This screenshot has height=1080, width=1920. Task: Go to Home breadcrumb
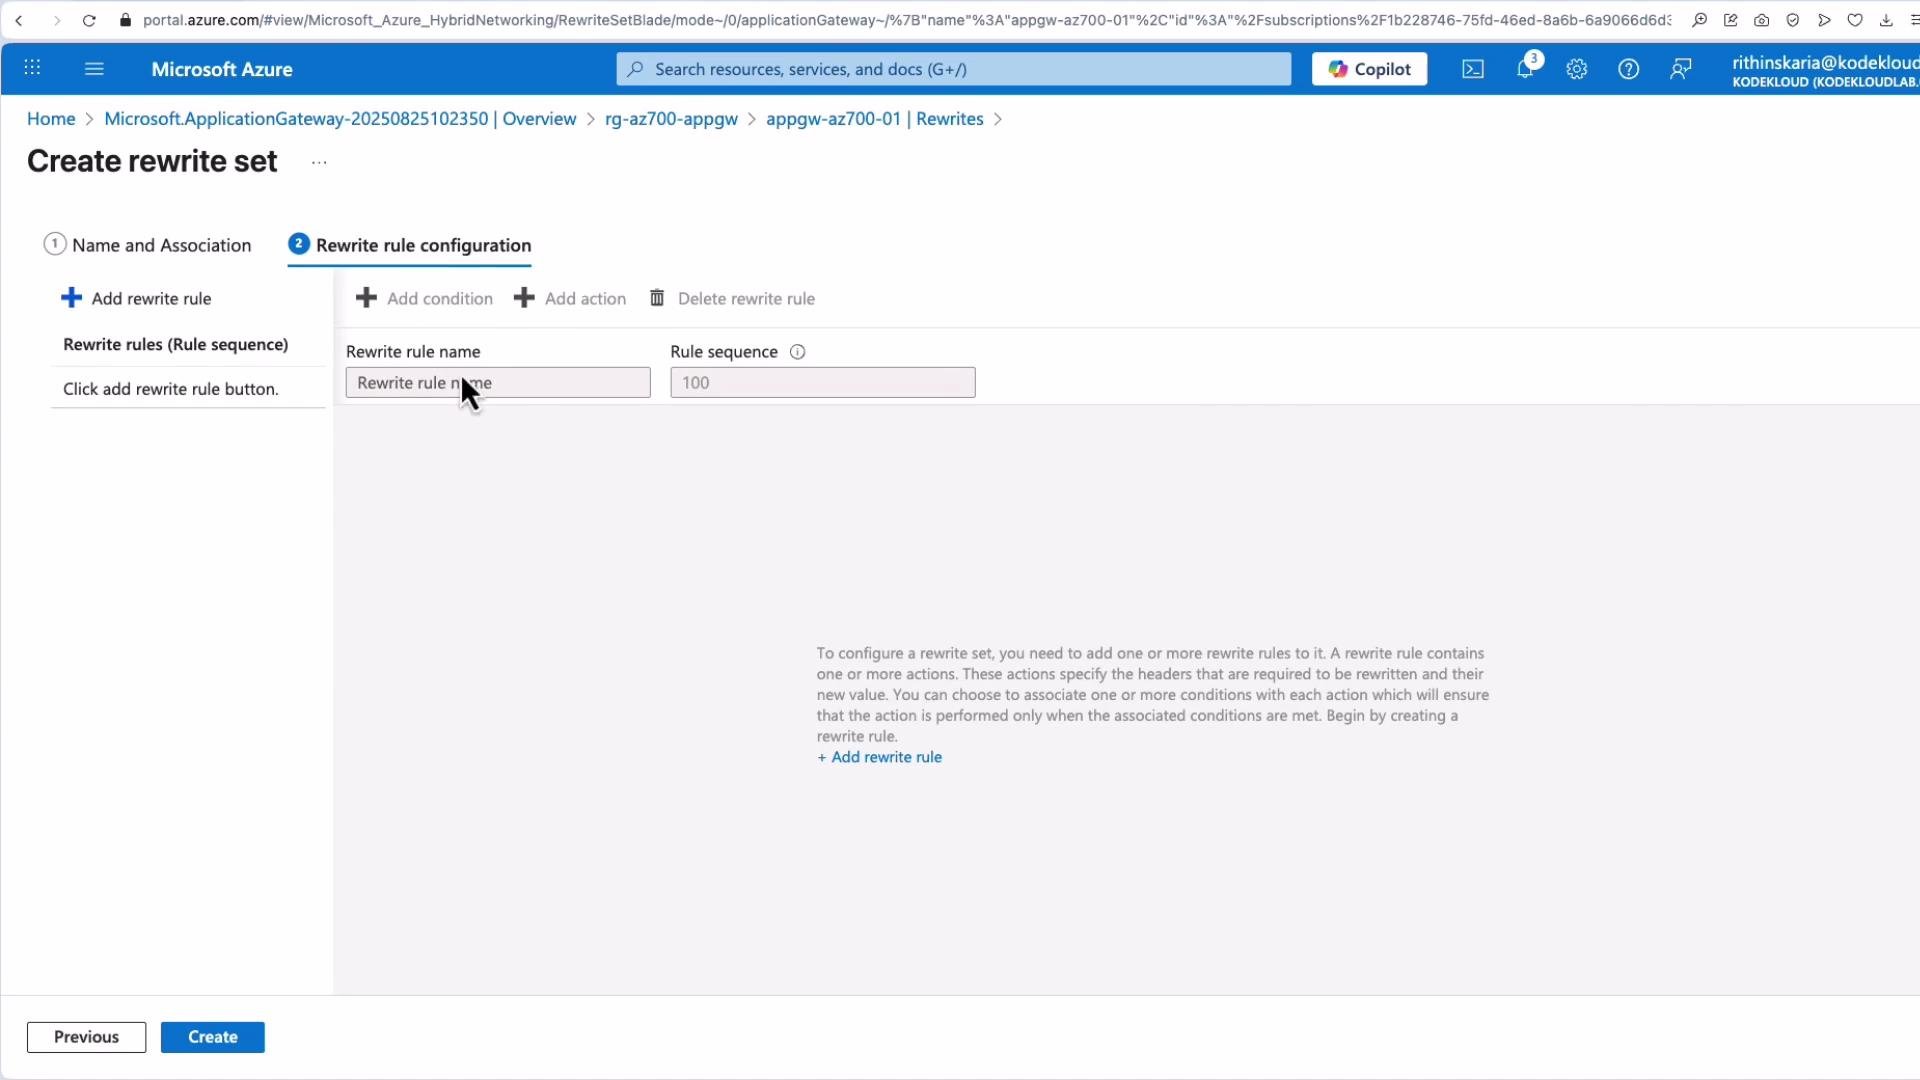[51, 119]
